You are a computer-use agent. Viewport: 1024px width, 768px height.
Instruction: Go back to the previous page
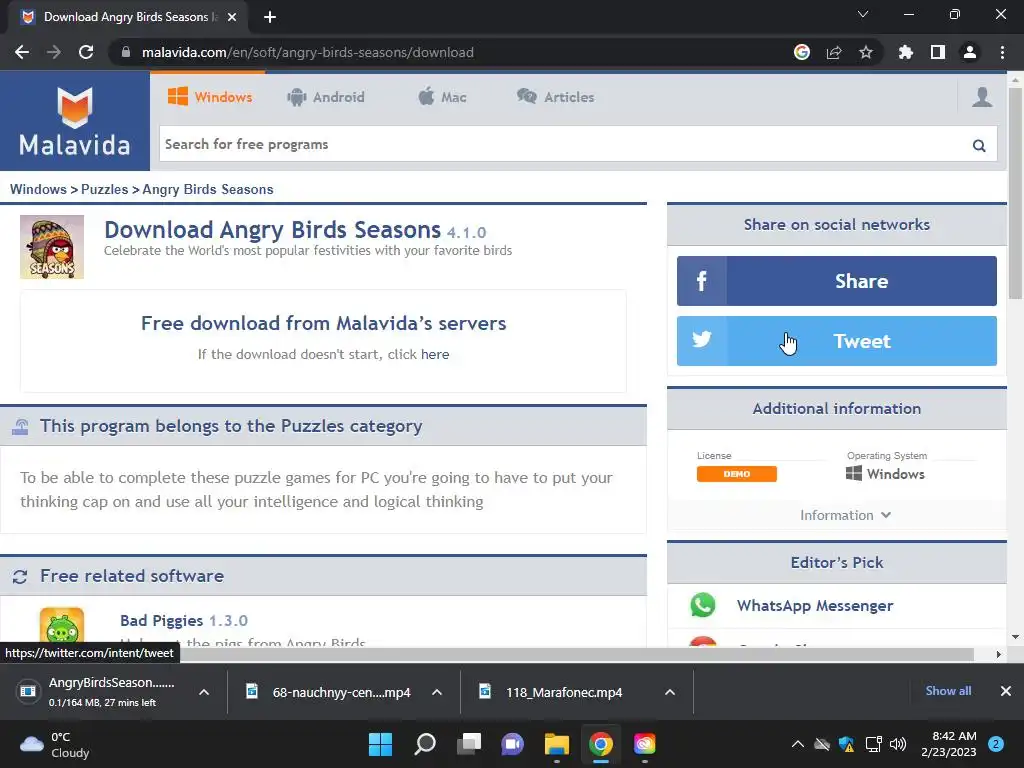[22, 52]
